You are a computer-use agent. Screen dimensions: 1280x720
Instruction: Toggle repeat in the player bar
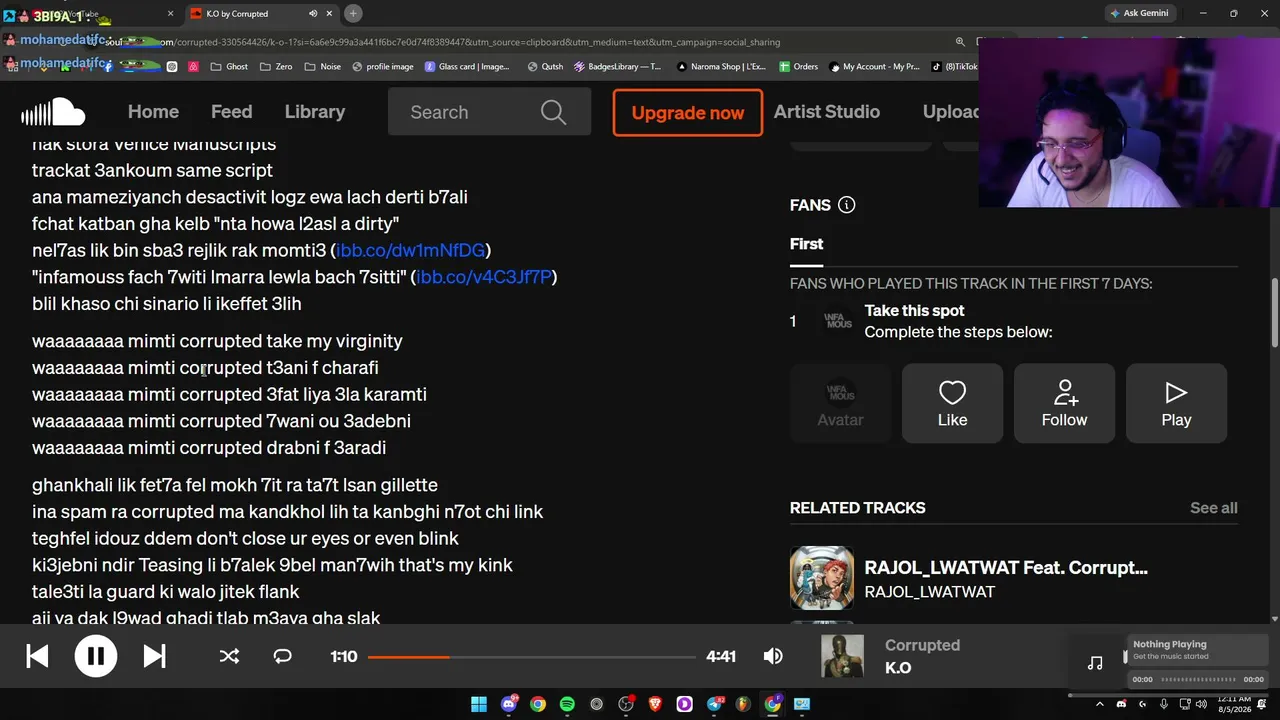282,656
